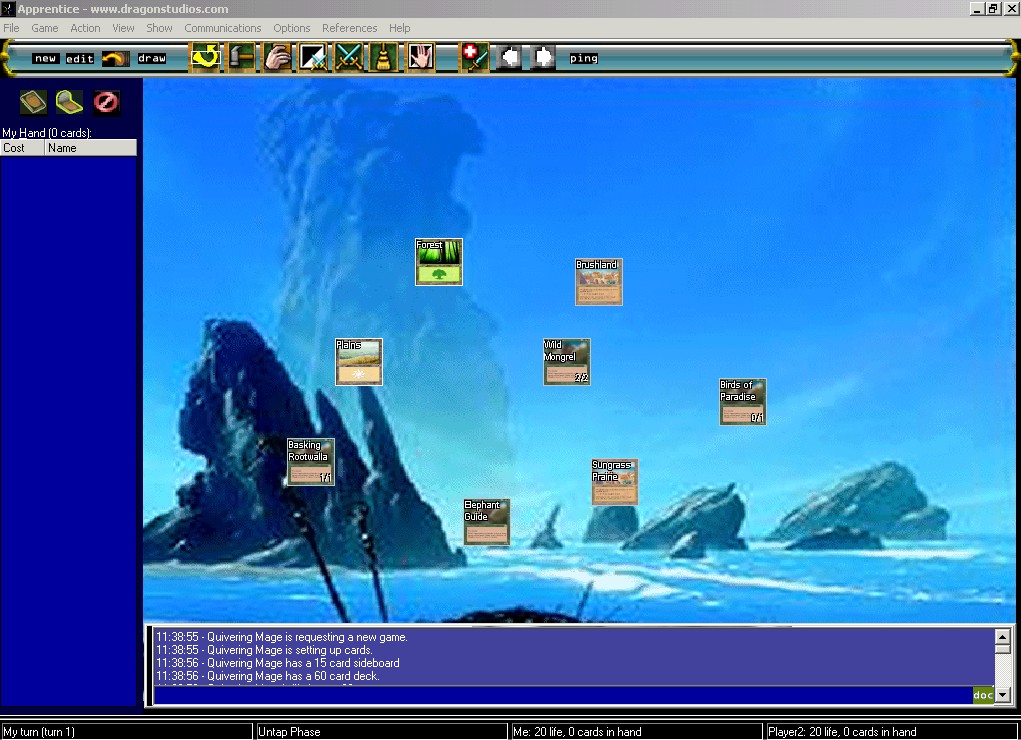Minimize the Apprentice window
The width and height of the screenshot is (1021, 740).
977,8
